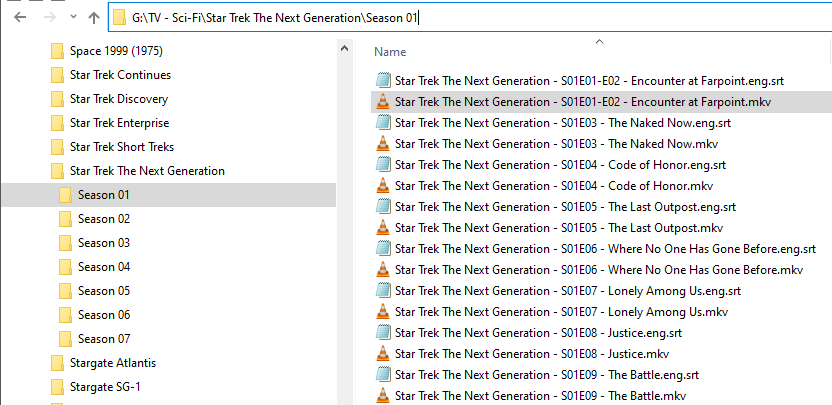Image resolution: width=832 pixels, height=405 pixels.
Task: Open Season 07 folder in navigation pane
Action: coord(104,339)
